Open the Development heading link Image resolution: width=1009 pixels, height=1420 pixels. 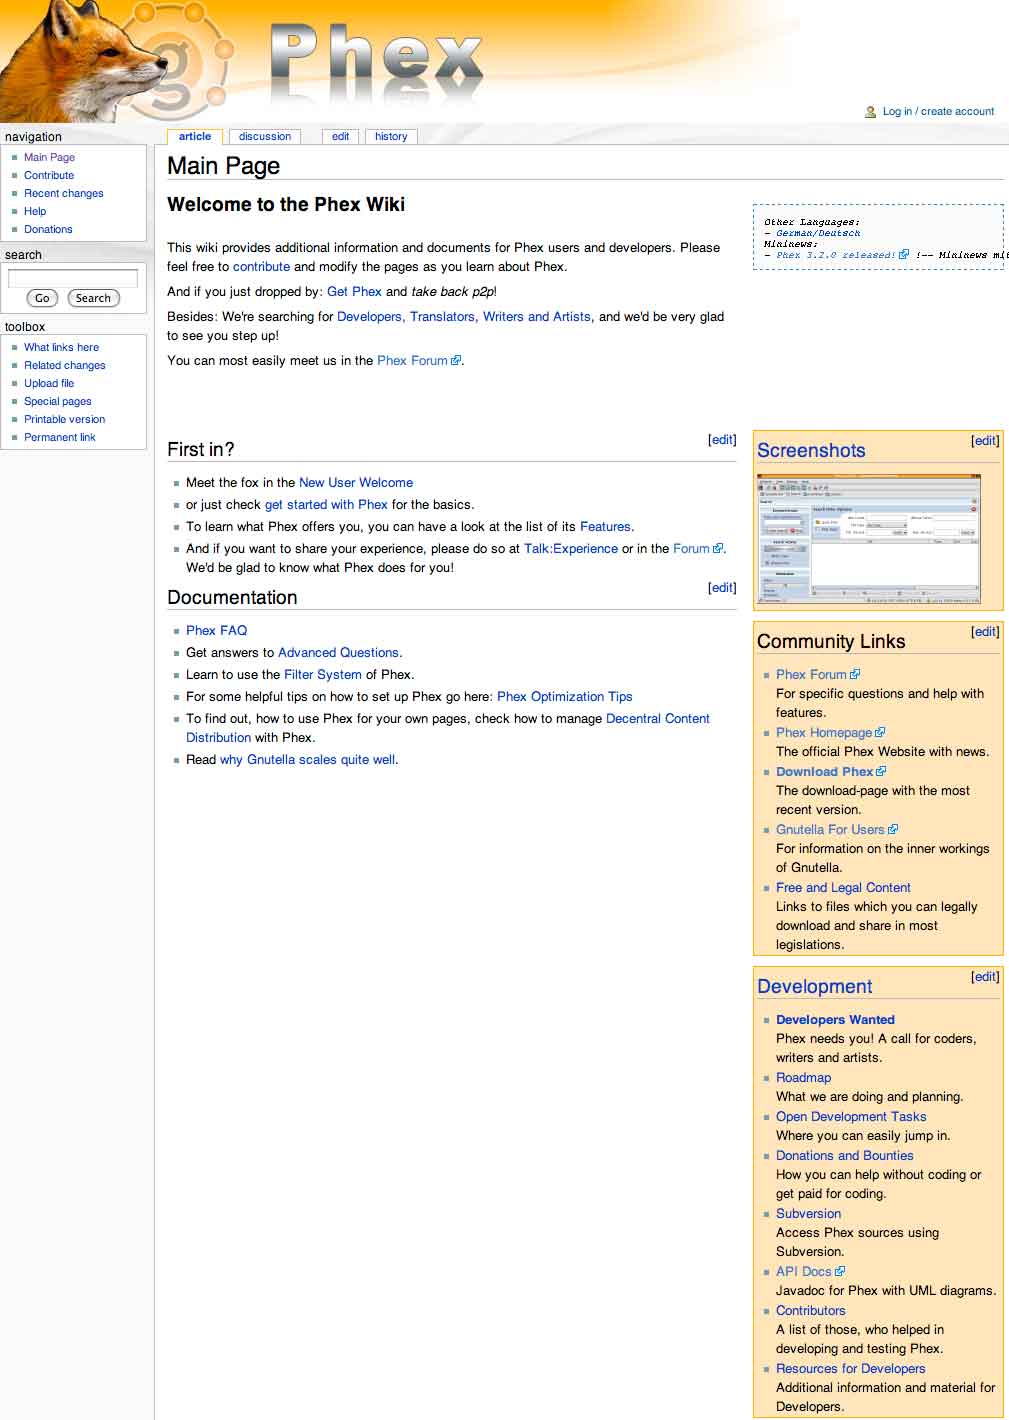click(x=815, y=987)
